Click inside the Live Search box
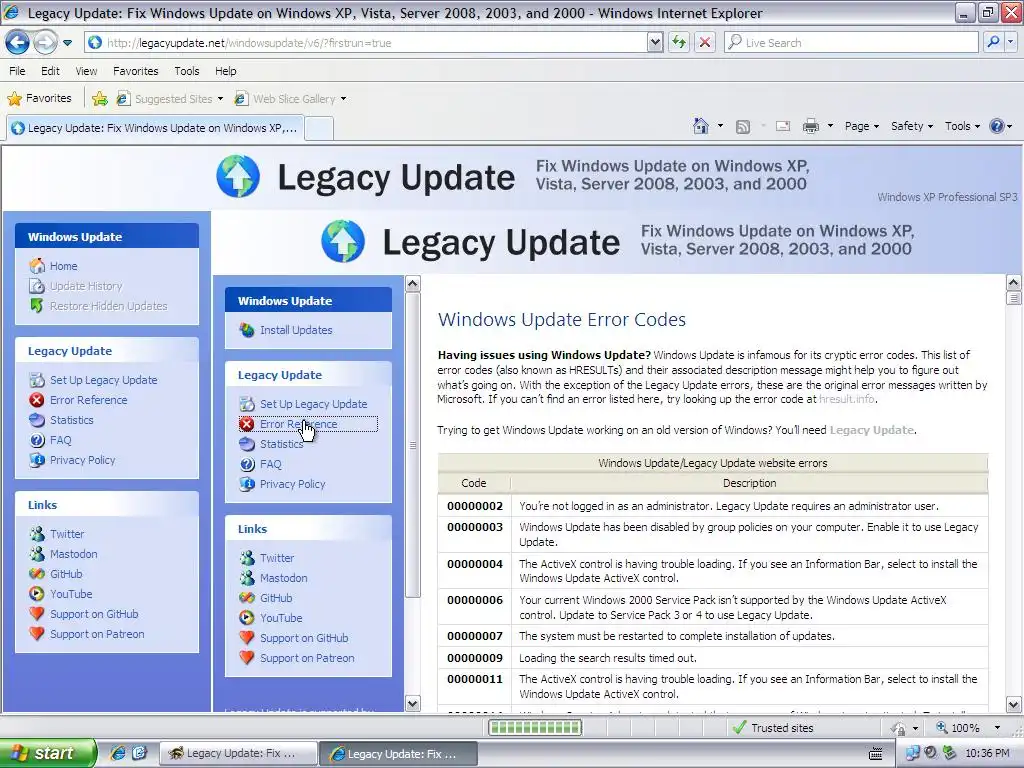Screen dimensions: 1024x768 click(851, 42)
